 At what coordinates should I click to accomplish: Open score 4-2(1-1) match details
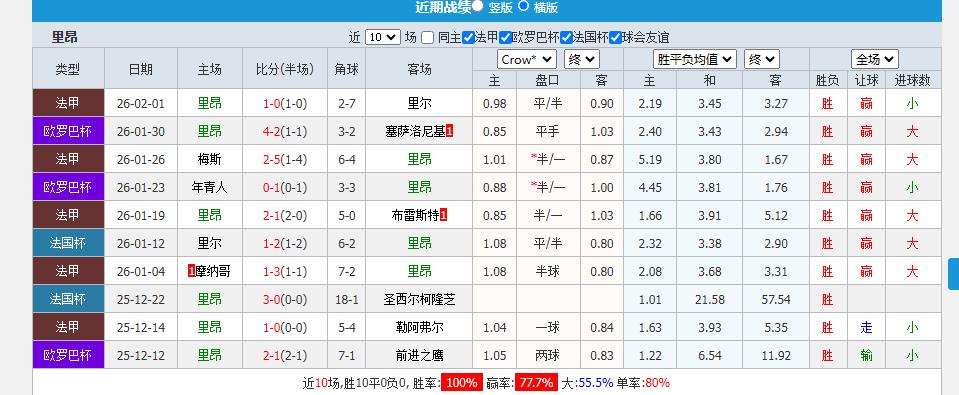pos(284,131)
